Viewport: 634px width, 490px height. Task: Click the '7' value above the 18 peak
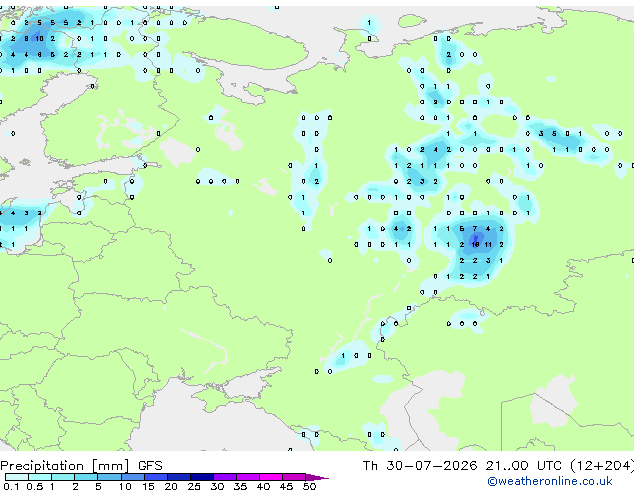point(475,229)
